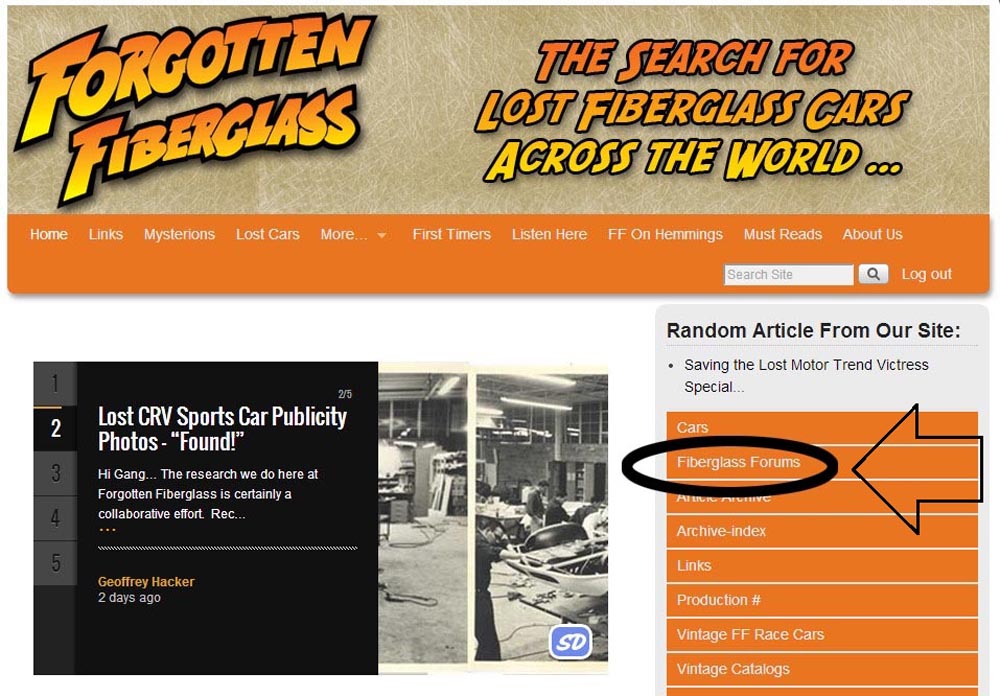Jump to slide 4 of the carousel

[x=55, y=518]
